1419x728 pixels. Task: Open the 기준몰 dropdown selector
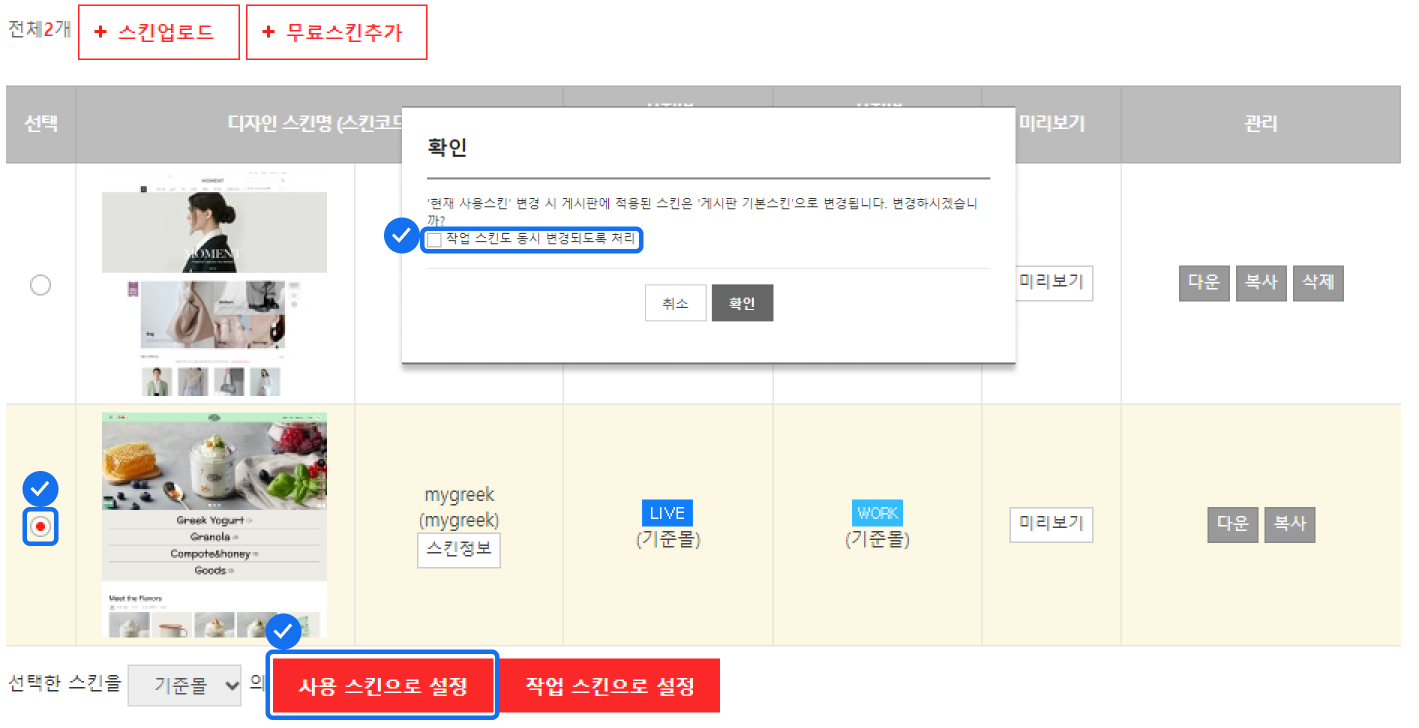pos(185,686)
